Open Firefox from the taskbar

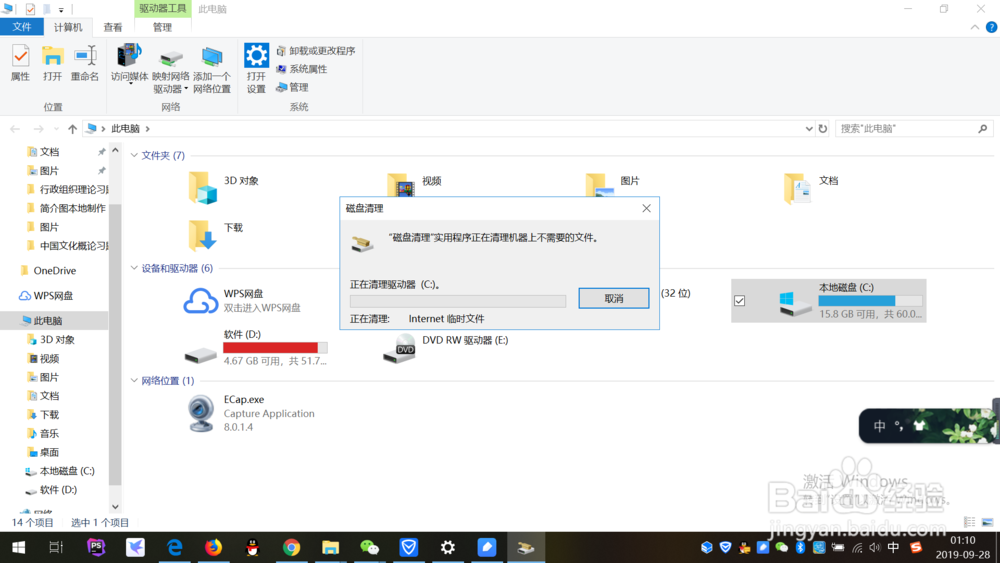(213, 547)
